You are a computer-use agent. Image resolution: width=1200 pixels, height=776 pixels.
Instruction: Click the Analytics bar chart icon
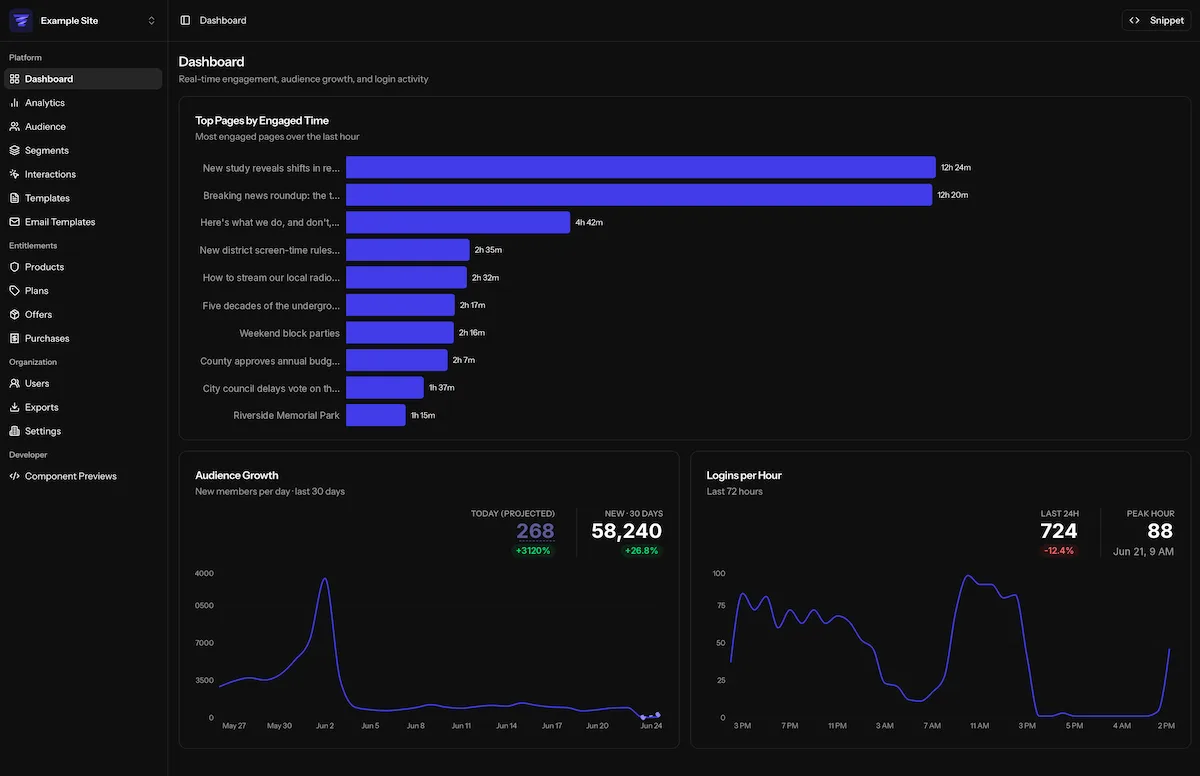(15, 103)
